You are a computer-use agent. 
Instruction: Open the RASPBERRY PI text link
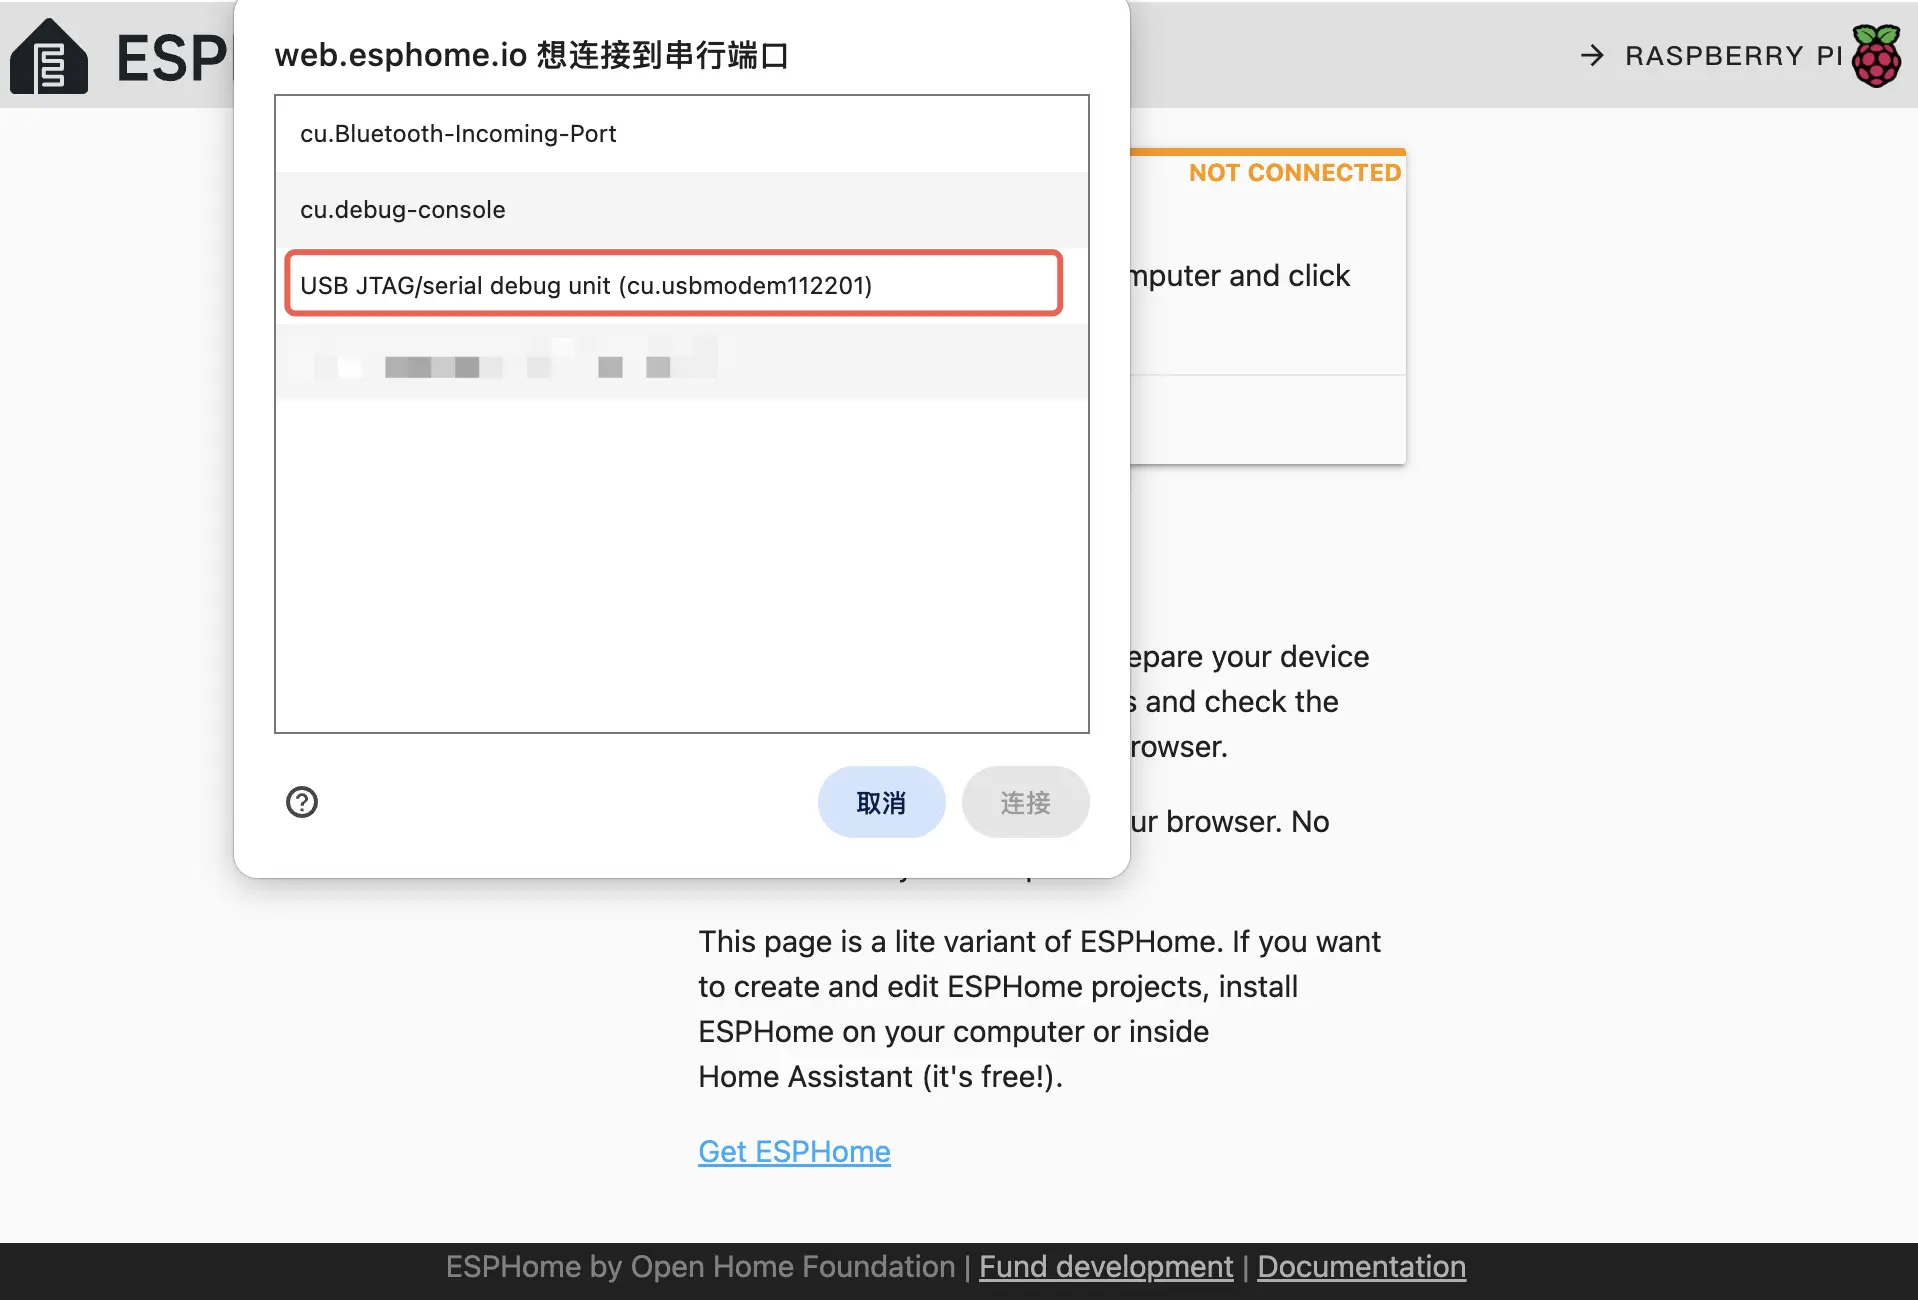1733,56
